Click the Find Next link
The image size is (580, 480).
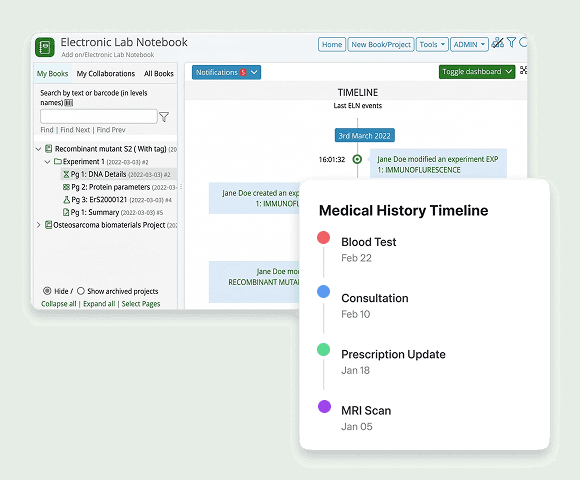point(75,130)
